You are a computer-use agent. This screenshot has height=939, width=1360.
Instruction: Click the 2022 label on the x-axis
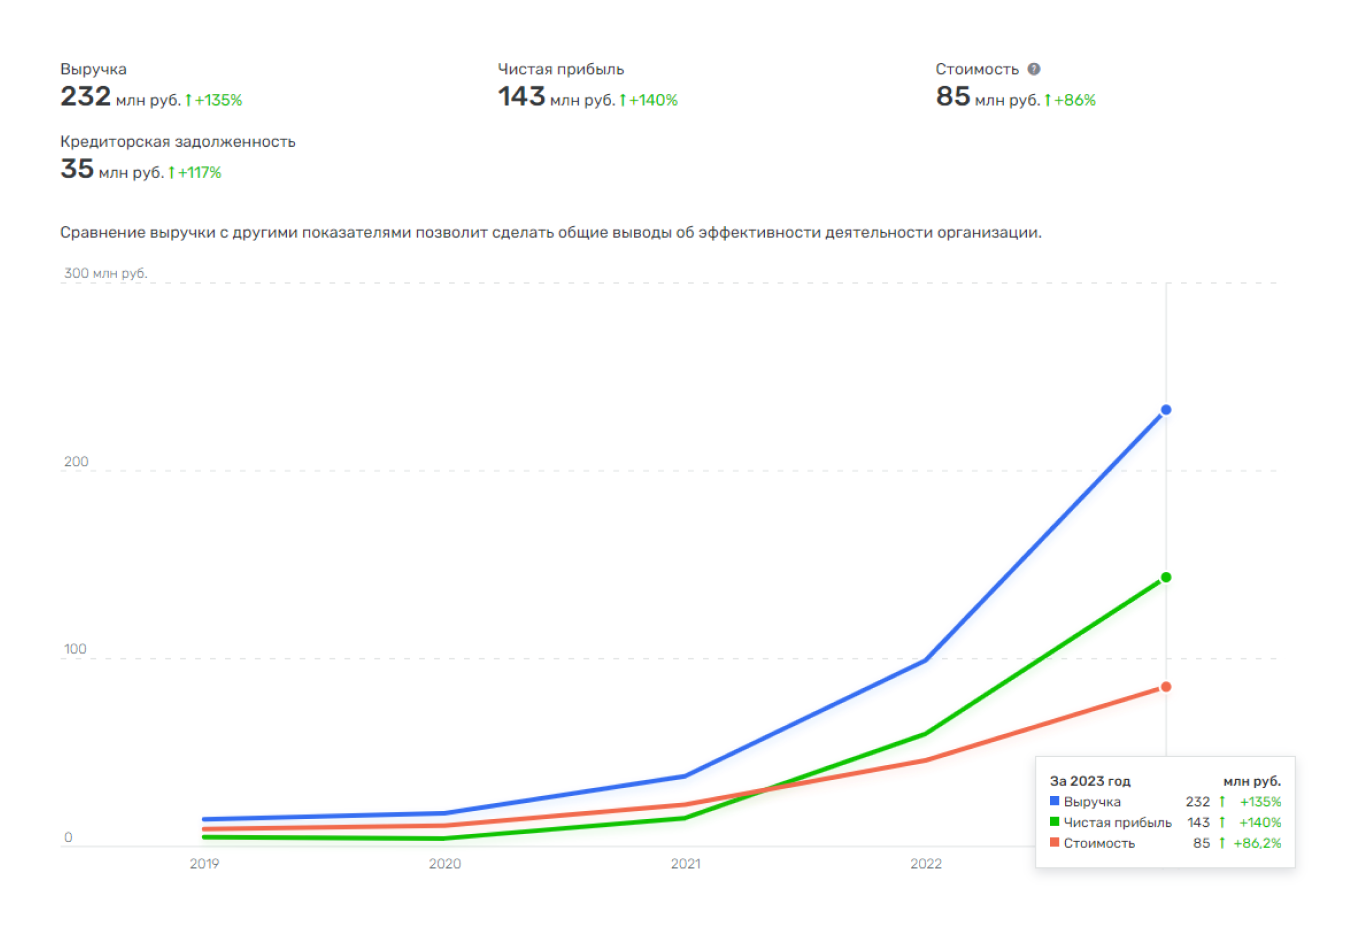(926, 864)
